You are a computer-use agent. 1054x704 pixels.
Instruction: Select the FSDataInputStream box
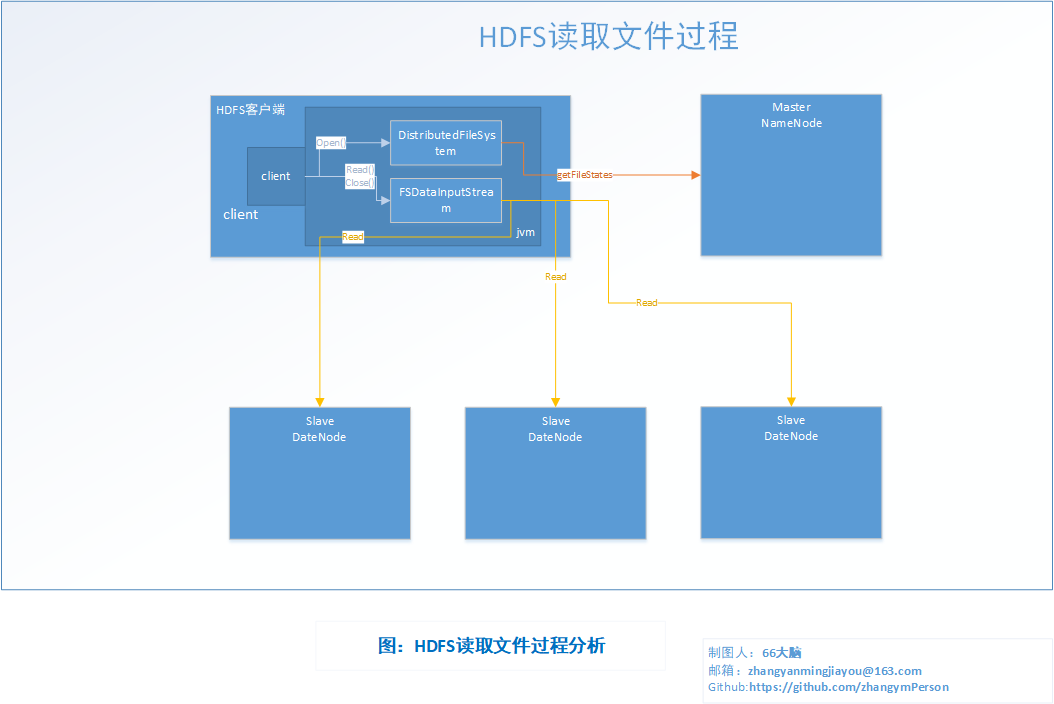[446, 200]
